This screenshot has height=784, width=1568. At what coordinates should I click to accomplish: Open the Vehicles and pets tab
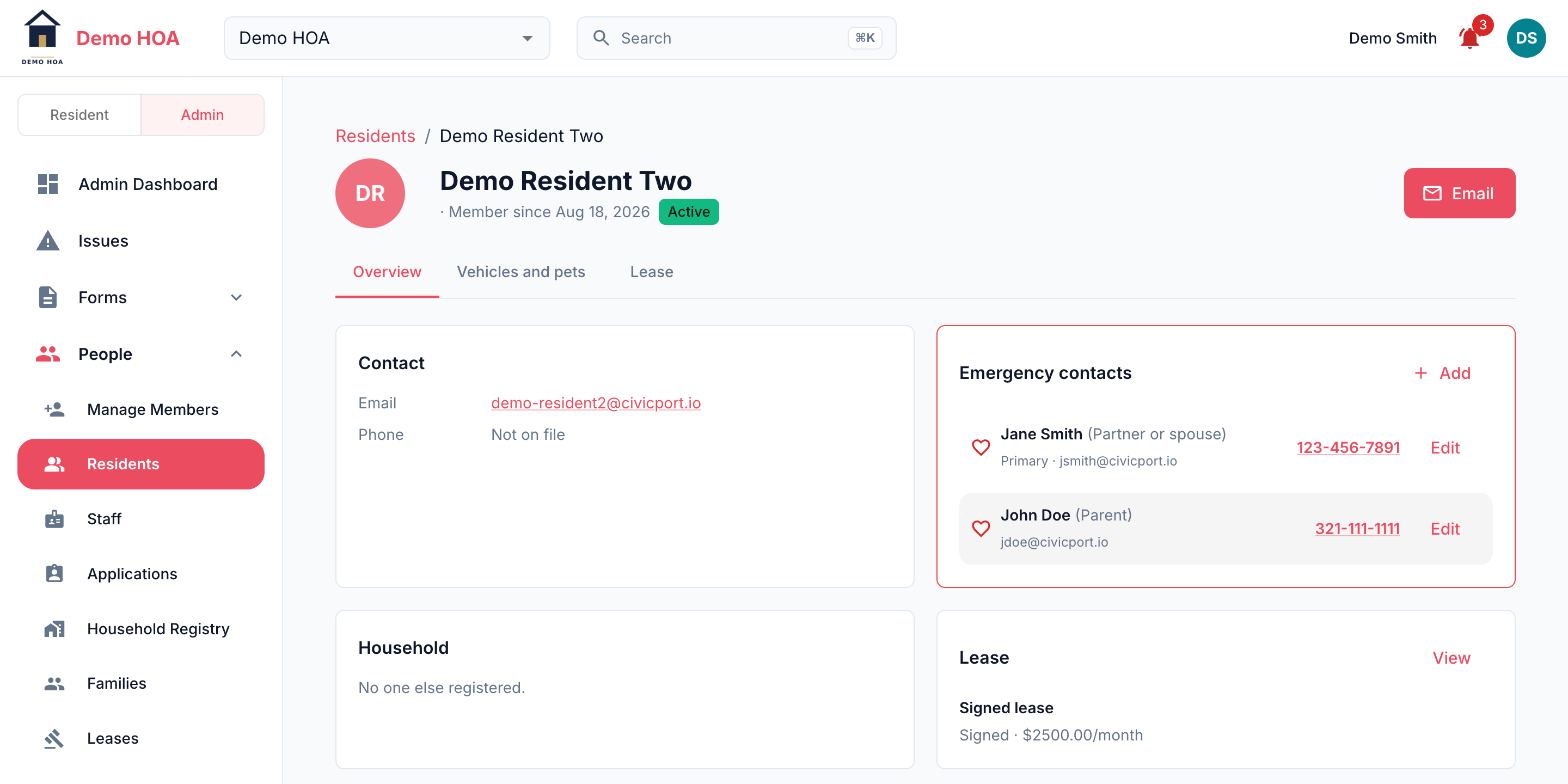521,272
